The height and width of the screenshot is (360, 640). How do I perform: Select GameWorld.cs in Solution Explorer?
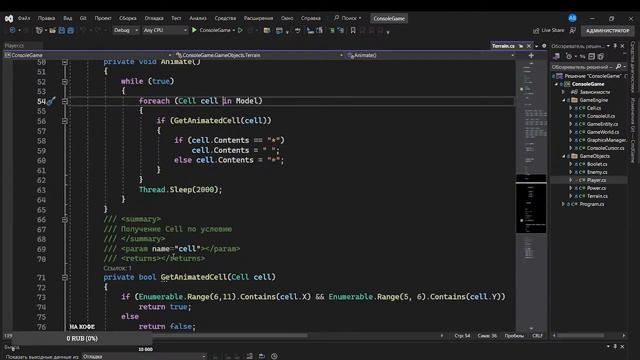point(602,132)
